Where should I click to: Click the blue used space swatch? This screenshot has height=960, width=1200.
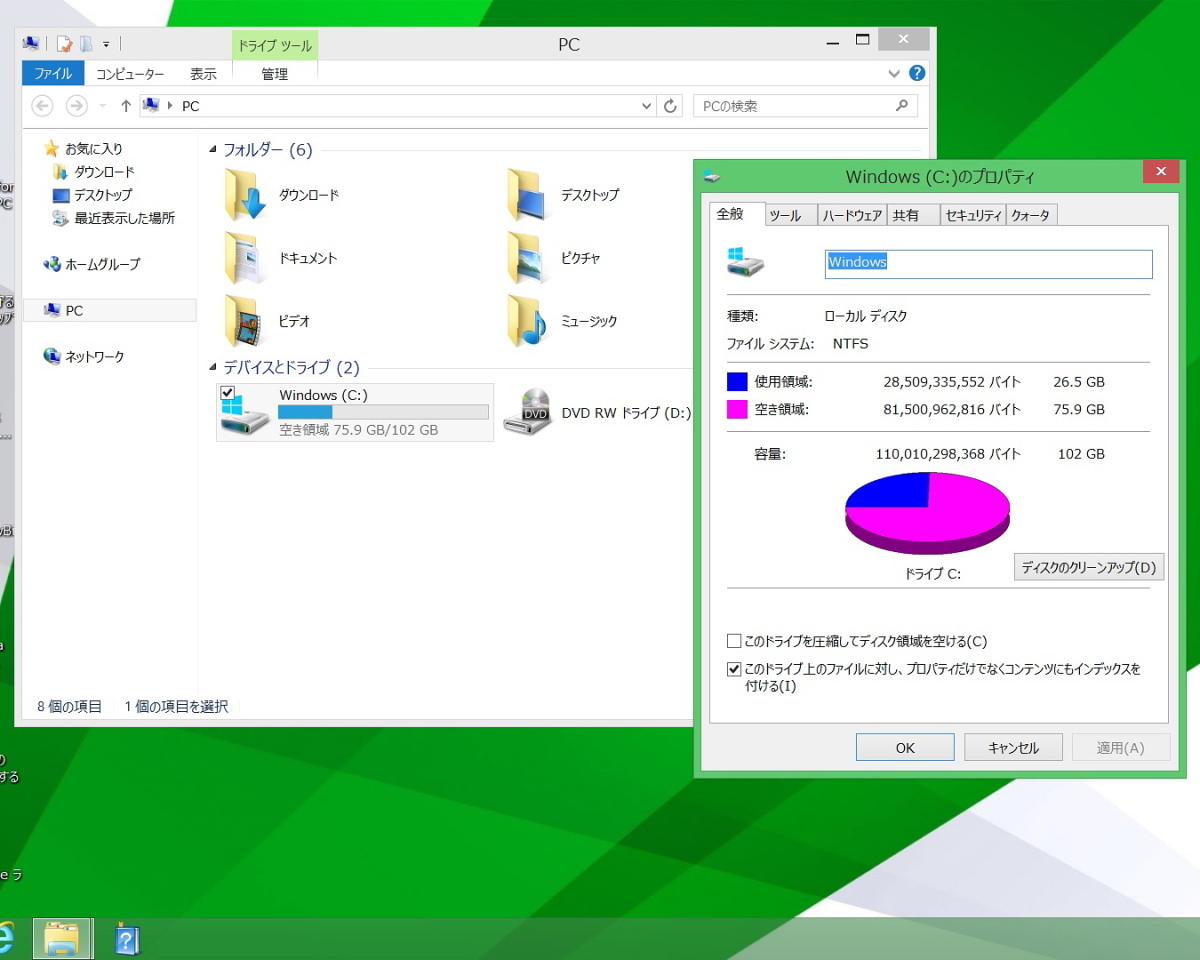[x=737, y=381]
